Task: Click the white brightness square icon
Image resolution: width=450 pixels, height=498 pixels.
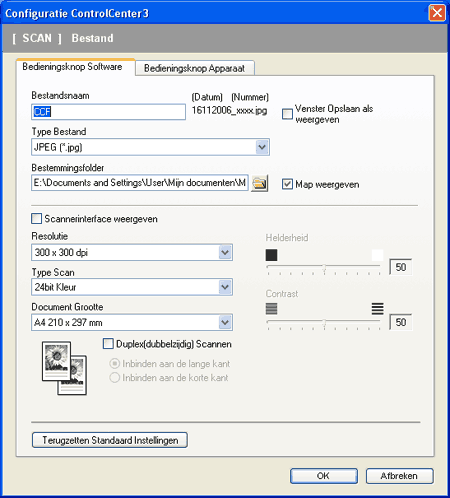Action: click(377, 255)
